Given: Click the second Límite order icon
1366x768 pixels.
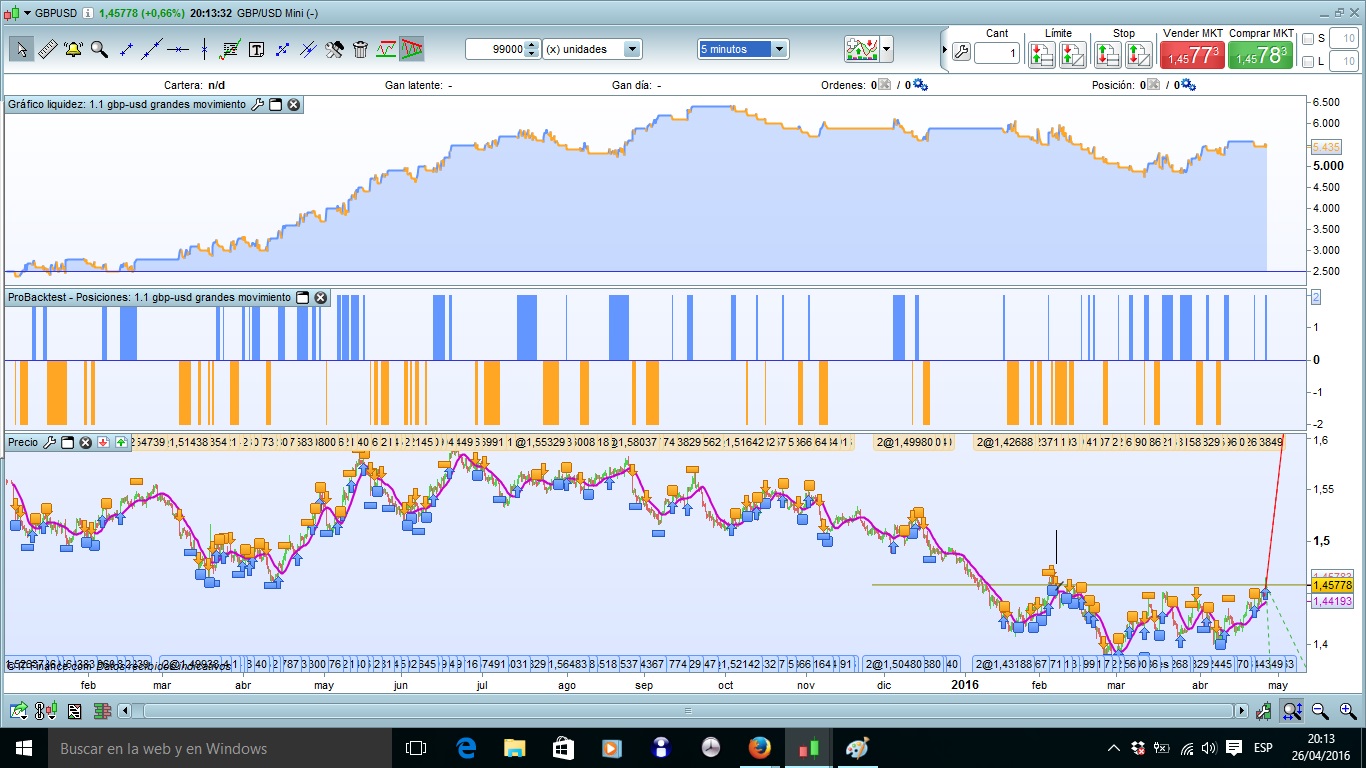Looking at the screenshot, I should (x=1073, y=54).
